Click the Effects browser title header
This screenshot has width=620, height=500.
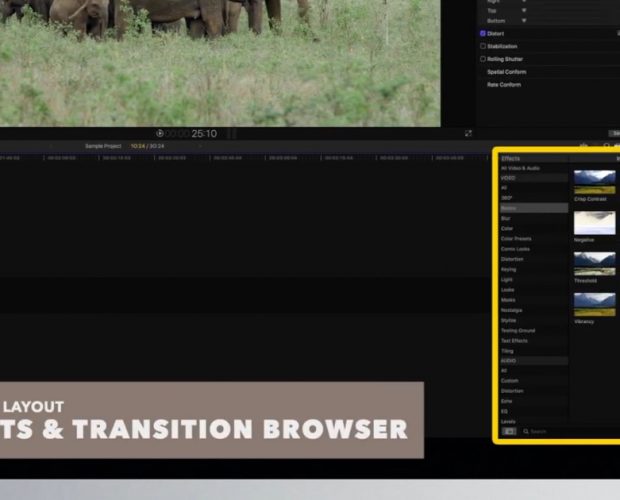510,158
